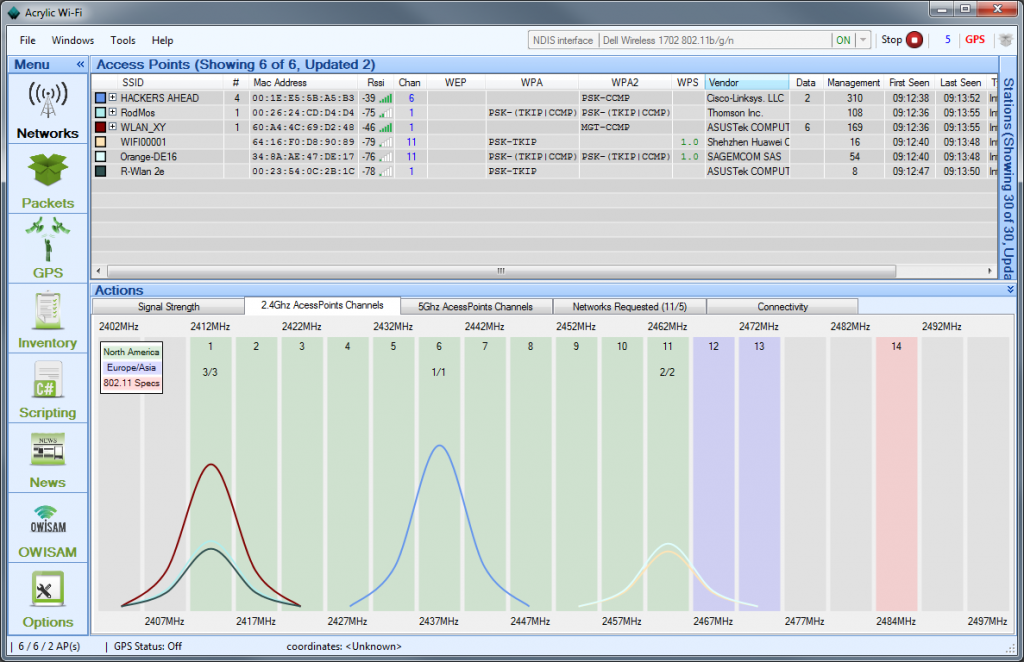Image resolution: width=1024 pixels, height=662 pixels.
Task: Collapse the Menu sidebar with double chevron
Action: [x=80, y=65]
